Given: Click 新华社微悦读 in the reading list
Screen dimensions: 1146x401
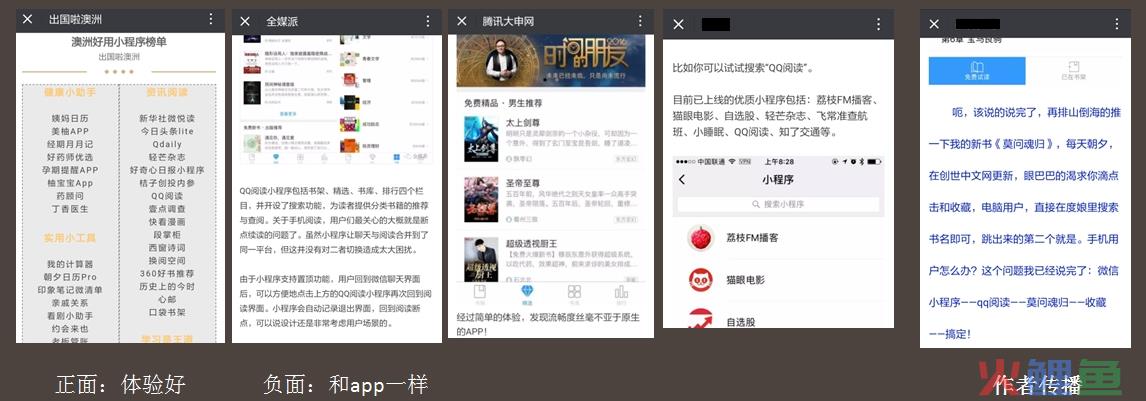Looking at the screenshot, I should [x=167, y=118].
